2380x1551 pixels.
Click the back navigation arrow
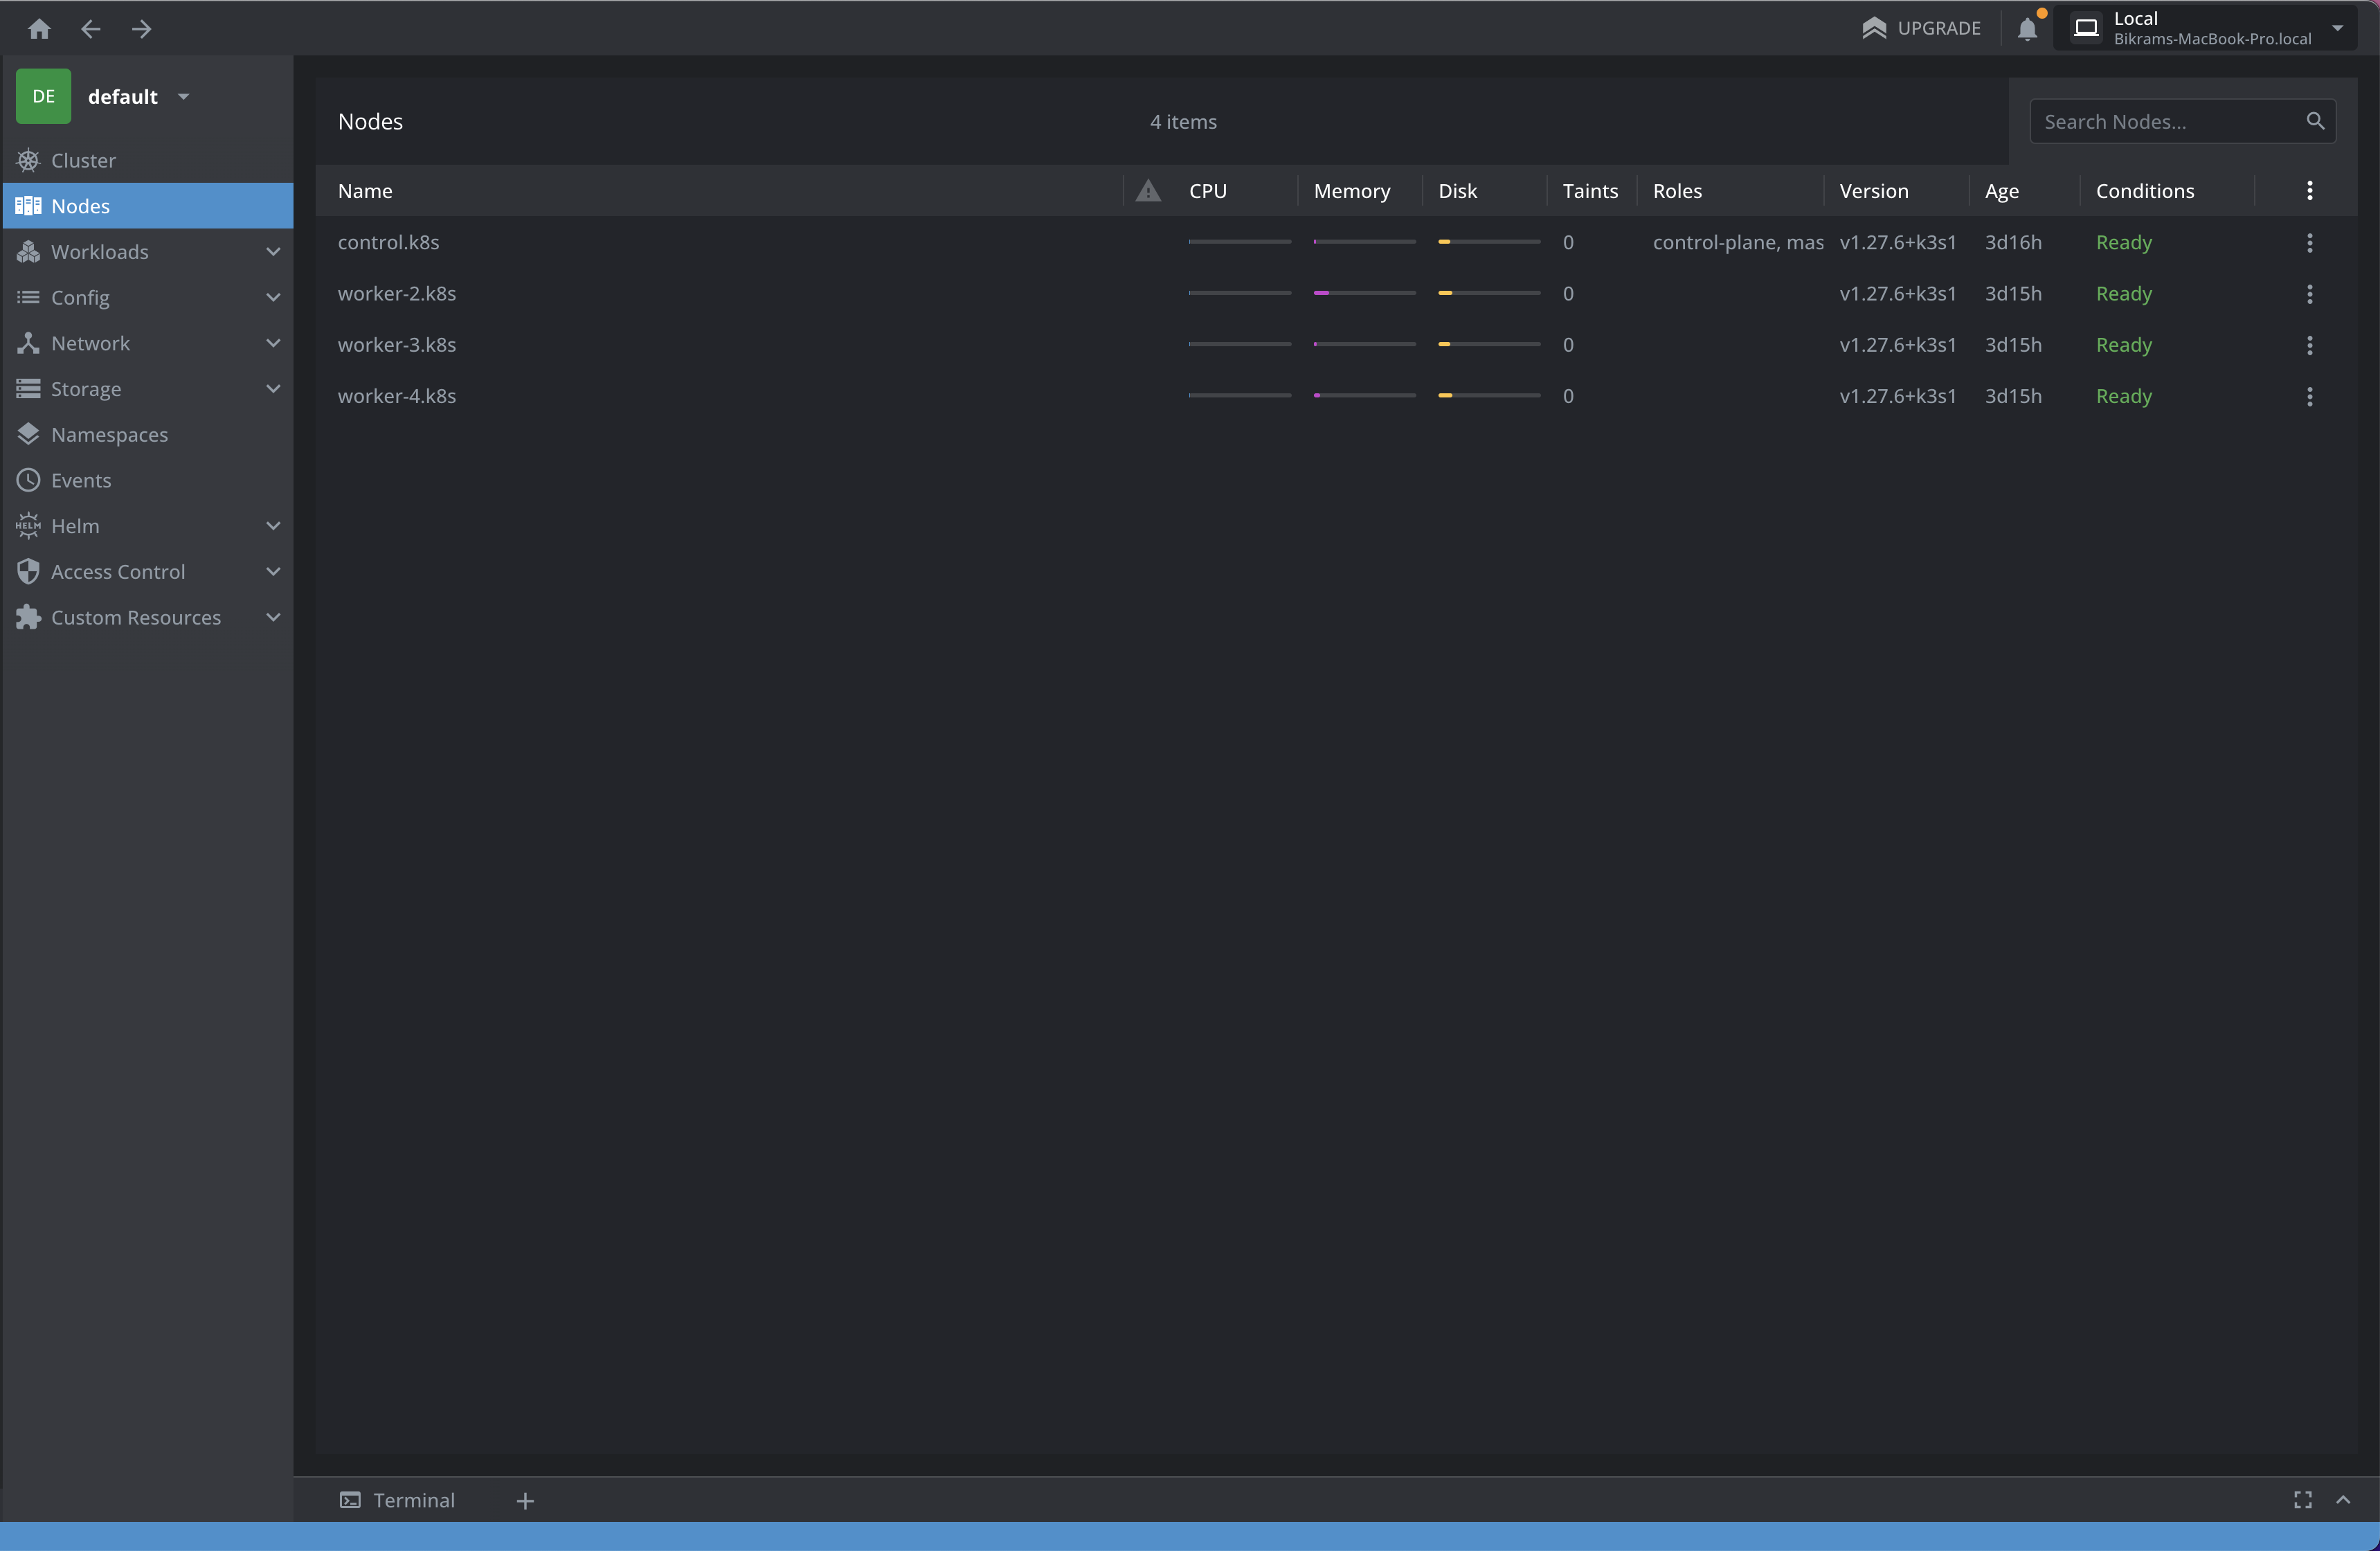pos(90,29)
